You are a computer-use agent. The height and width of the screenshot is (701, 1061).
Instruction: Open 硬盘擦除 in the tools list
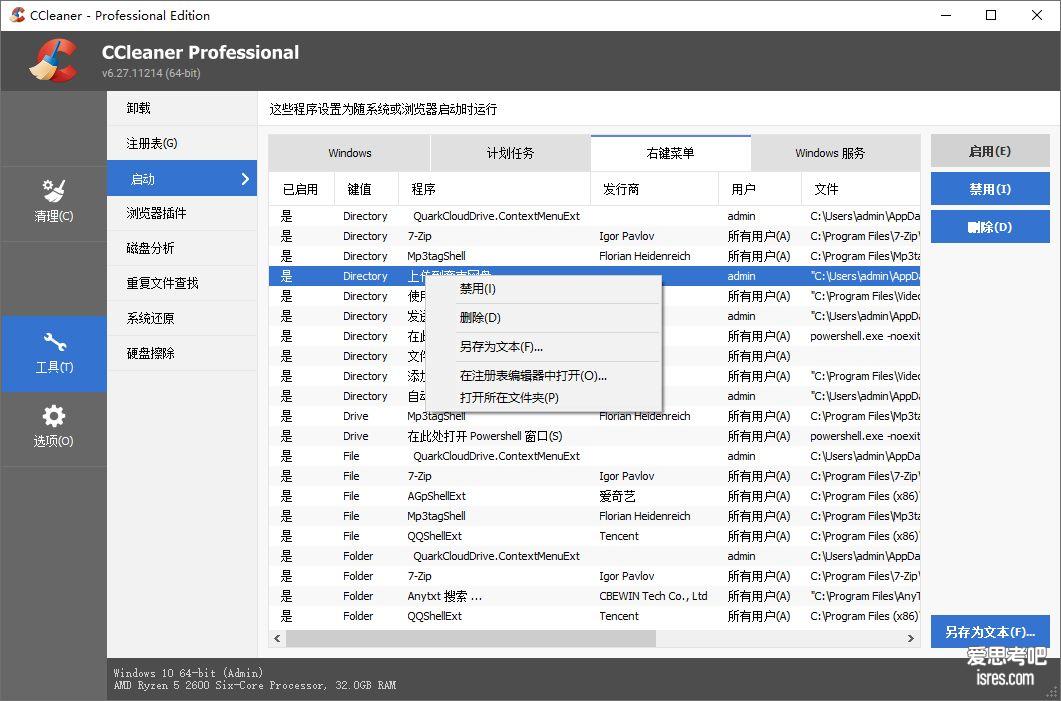182,353
